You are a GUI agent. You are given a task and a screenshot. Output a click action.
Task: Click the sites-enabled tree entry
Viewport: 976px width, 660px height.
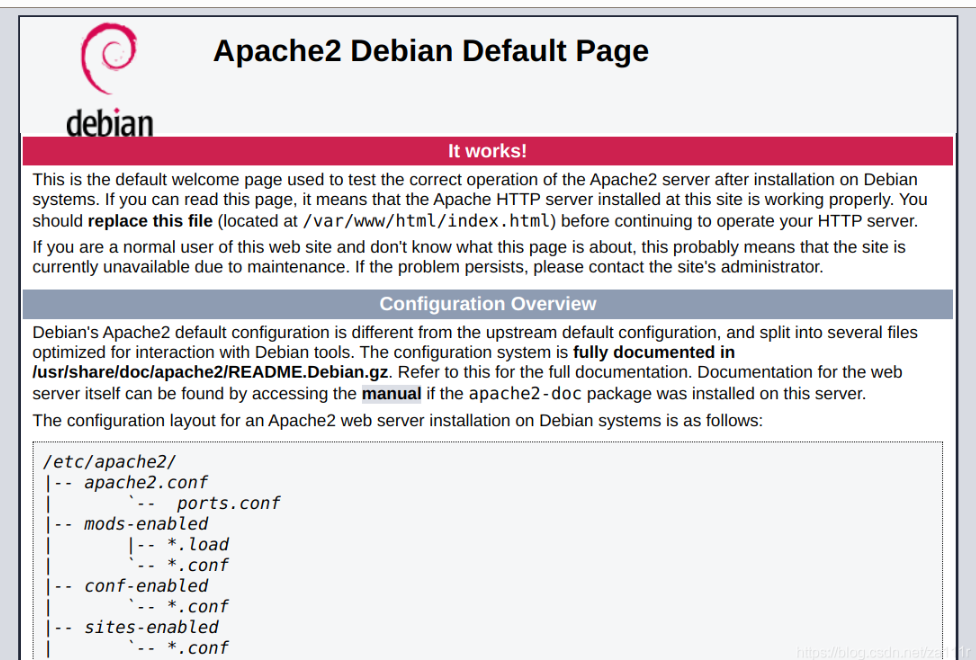click(151, 627)
